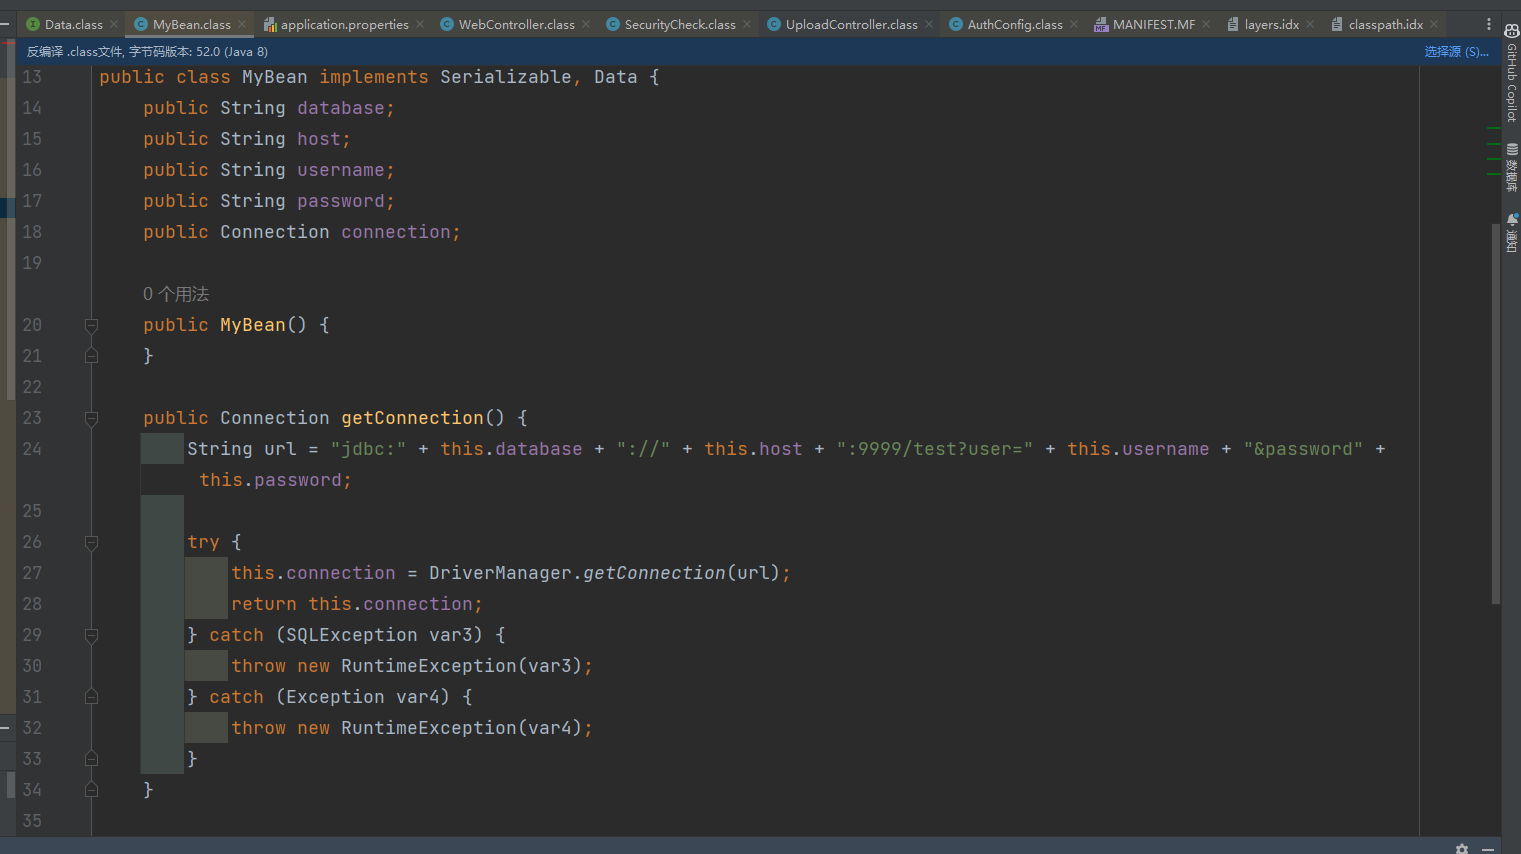
Task: Close the application.properties tab
Action: click(x=420, y=24)
